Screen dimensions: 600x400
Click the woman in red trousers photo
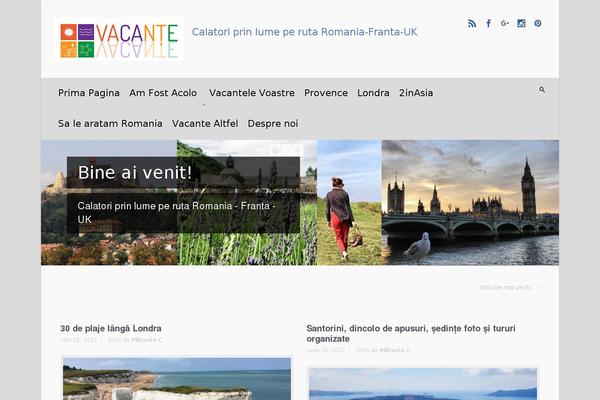(x=349, y=202)
